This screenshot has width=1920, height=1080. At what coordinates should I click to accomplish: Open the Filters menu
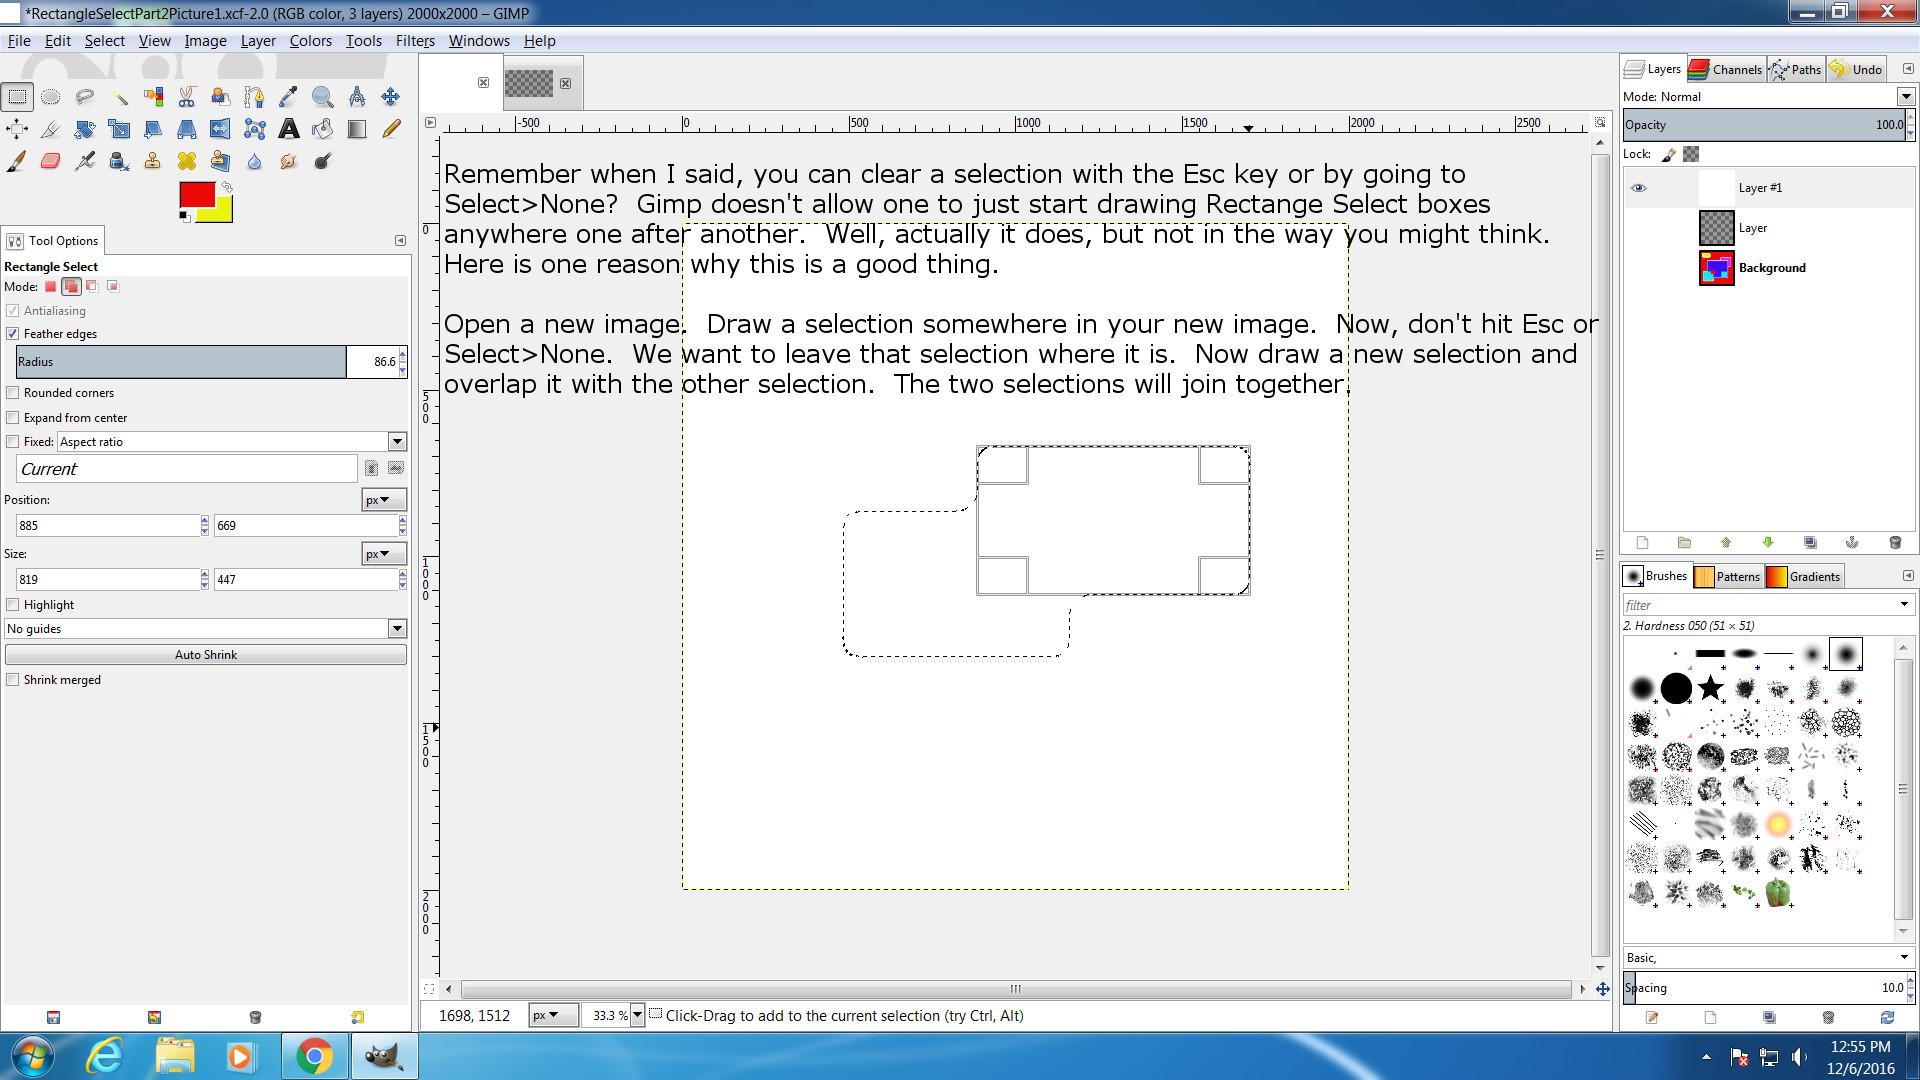point(414,41)
